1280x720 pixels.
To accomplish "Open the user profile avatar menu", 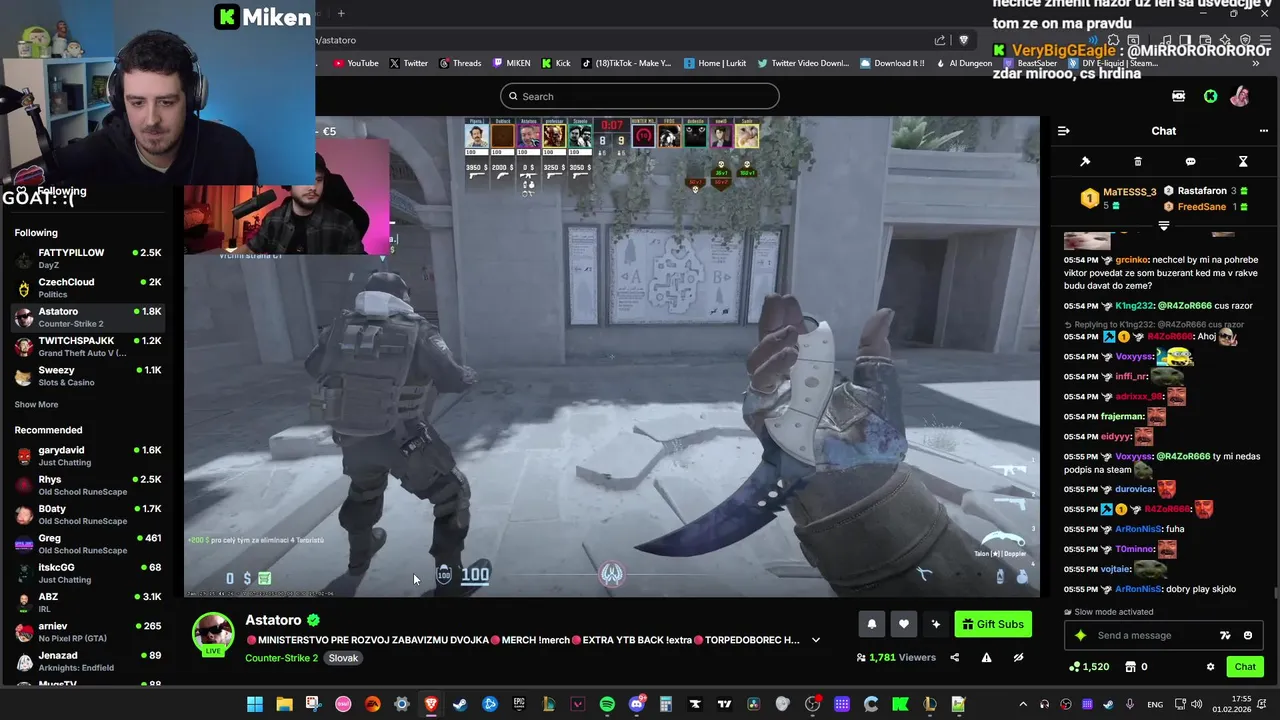I will (1240, 96).
